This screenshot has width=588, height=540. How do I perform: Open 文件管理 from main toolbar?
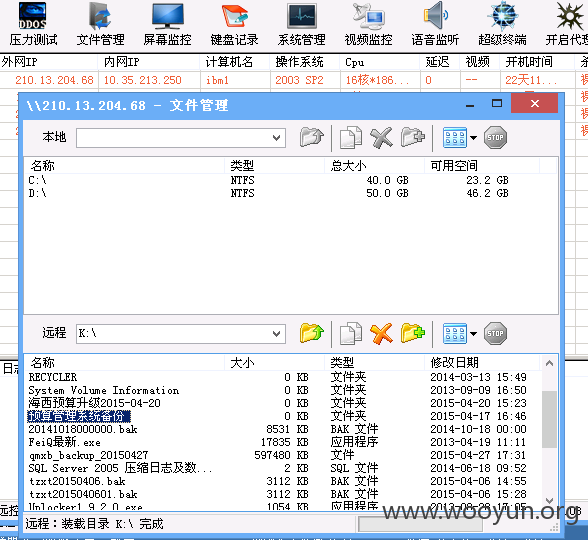(x=100, y=24)
